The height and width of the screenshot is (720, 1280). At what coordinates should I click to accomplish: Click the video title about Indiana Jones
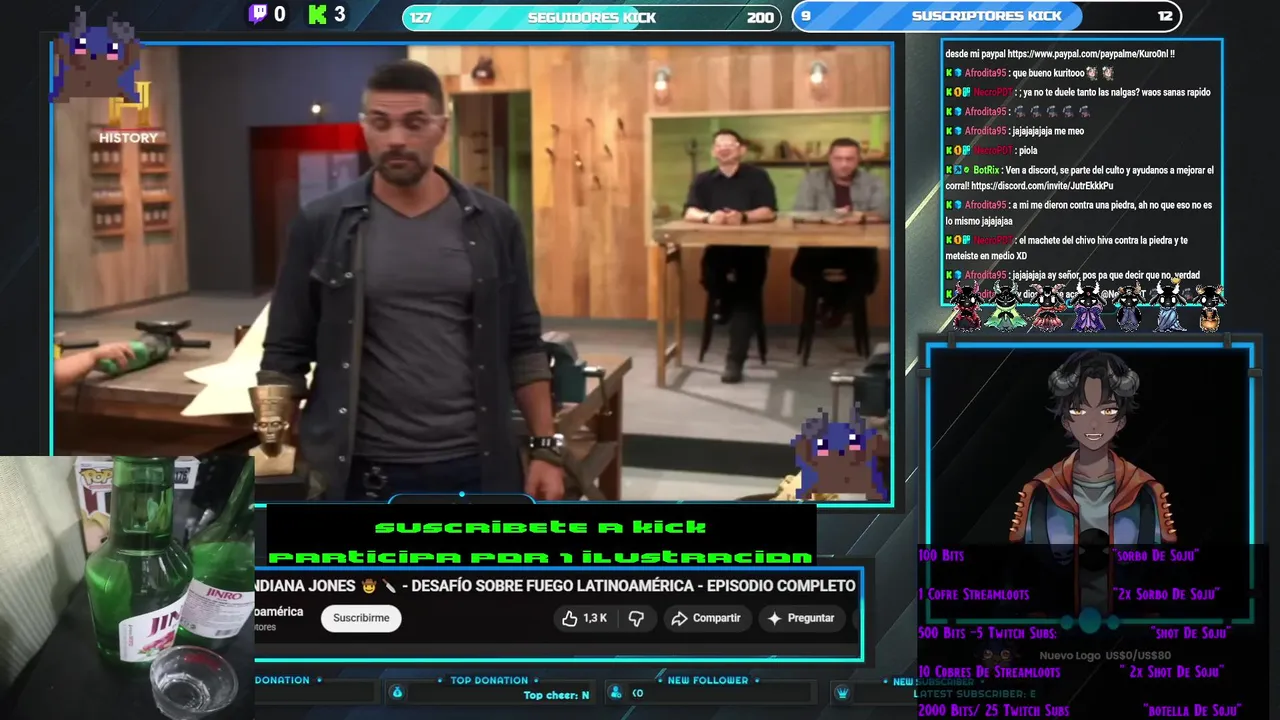556,586
